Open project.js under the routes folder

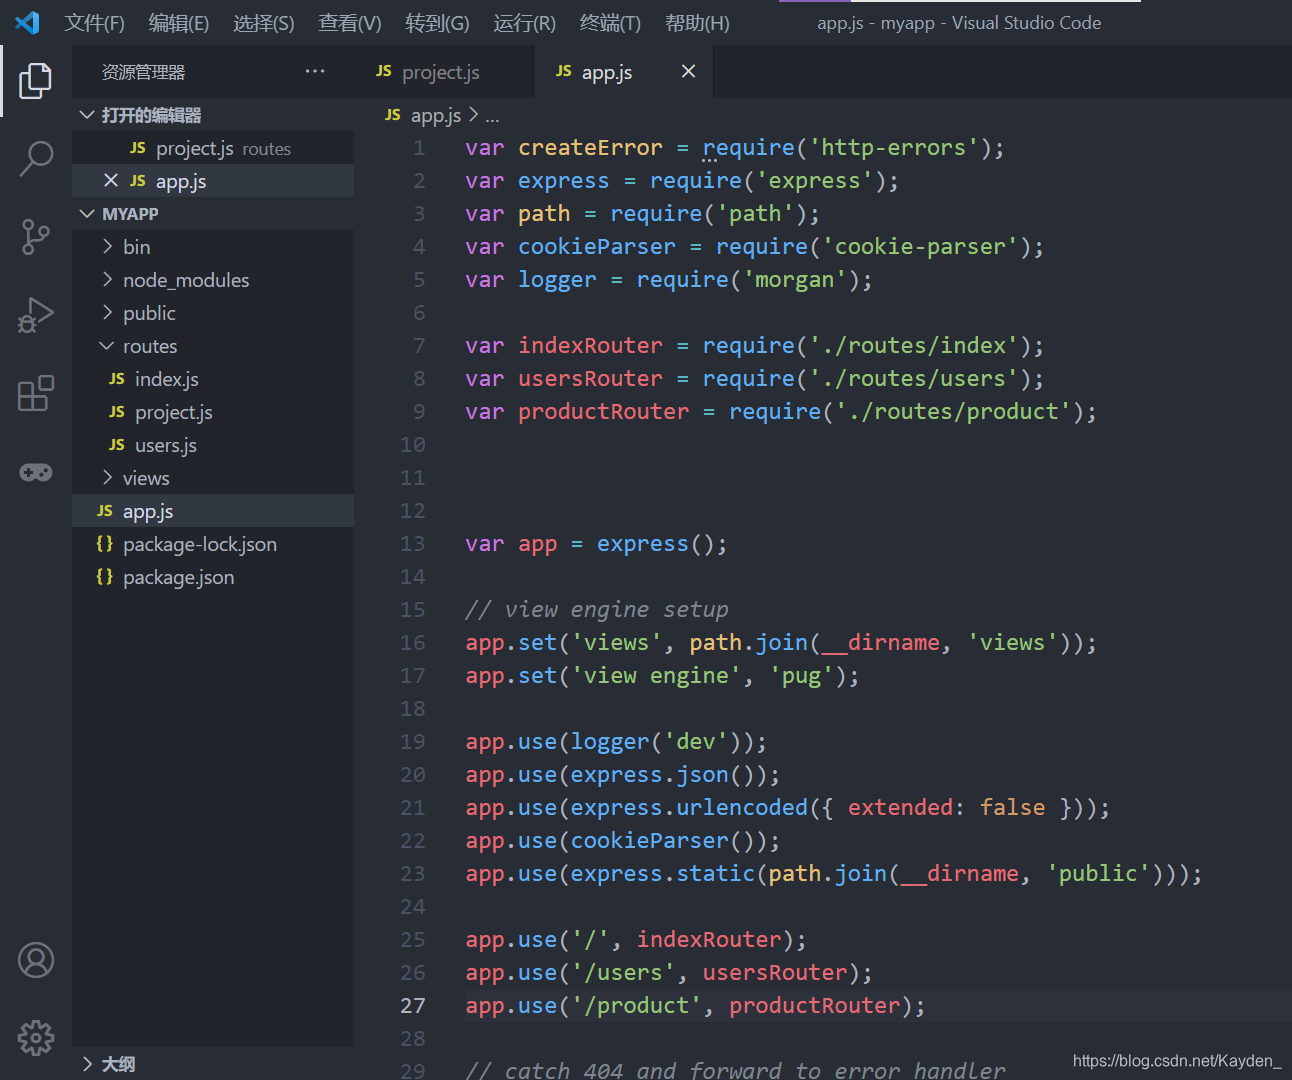click(x=213, y=412)
